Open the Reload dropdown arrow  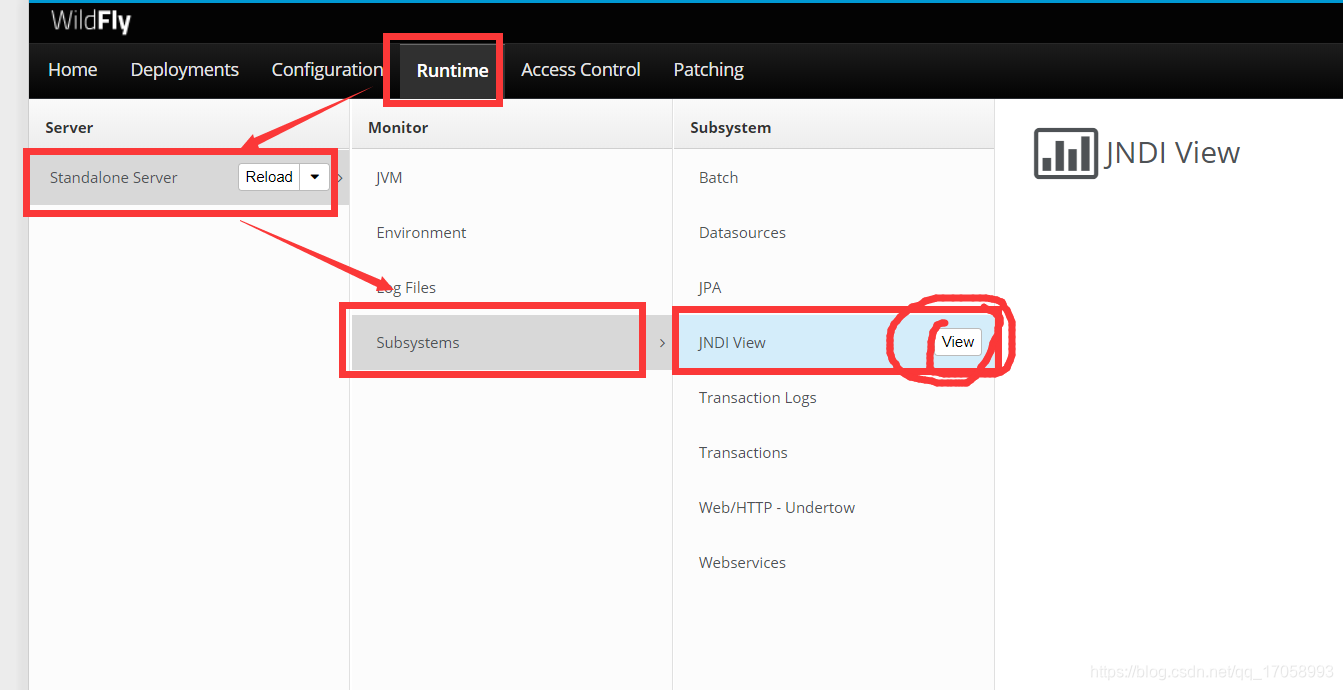[x=315, y=177]
